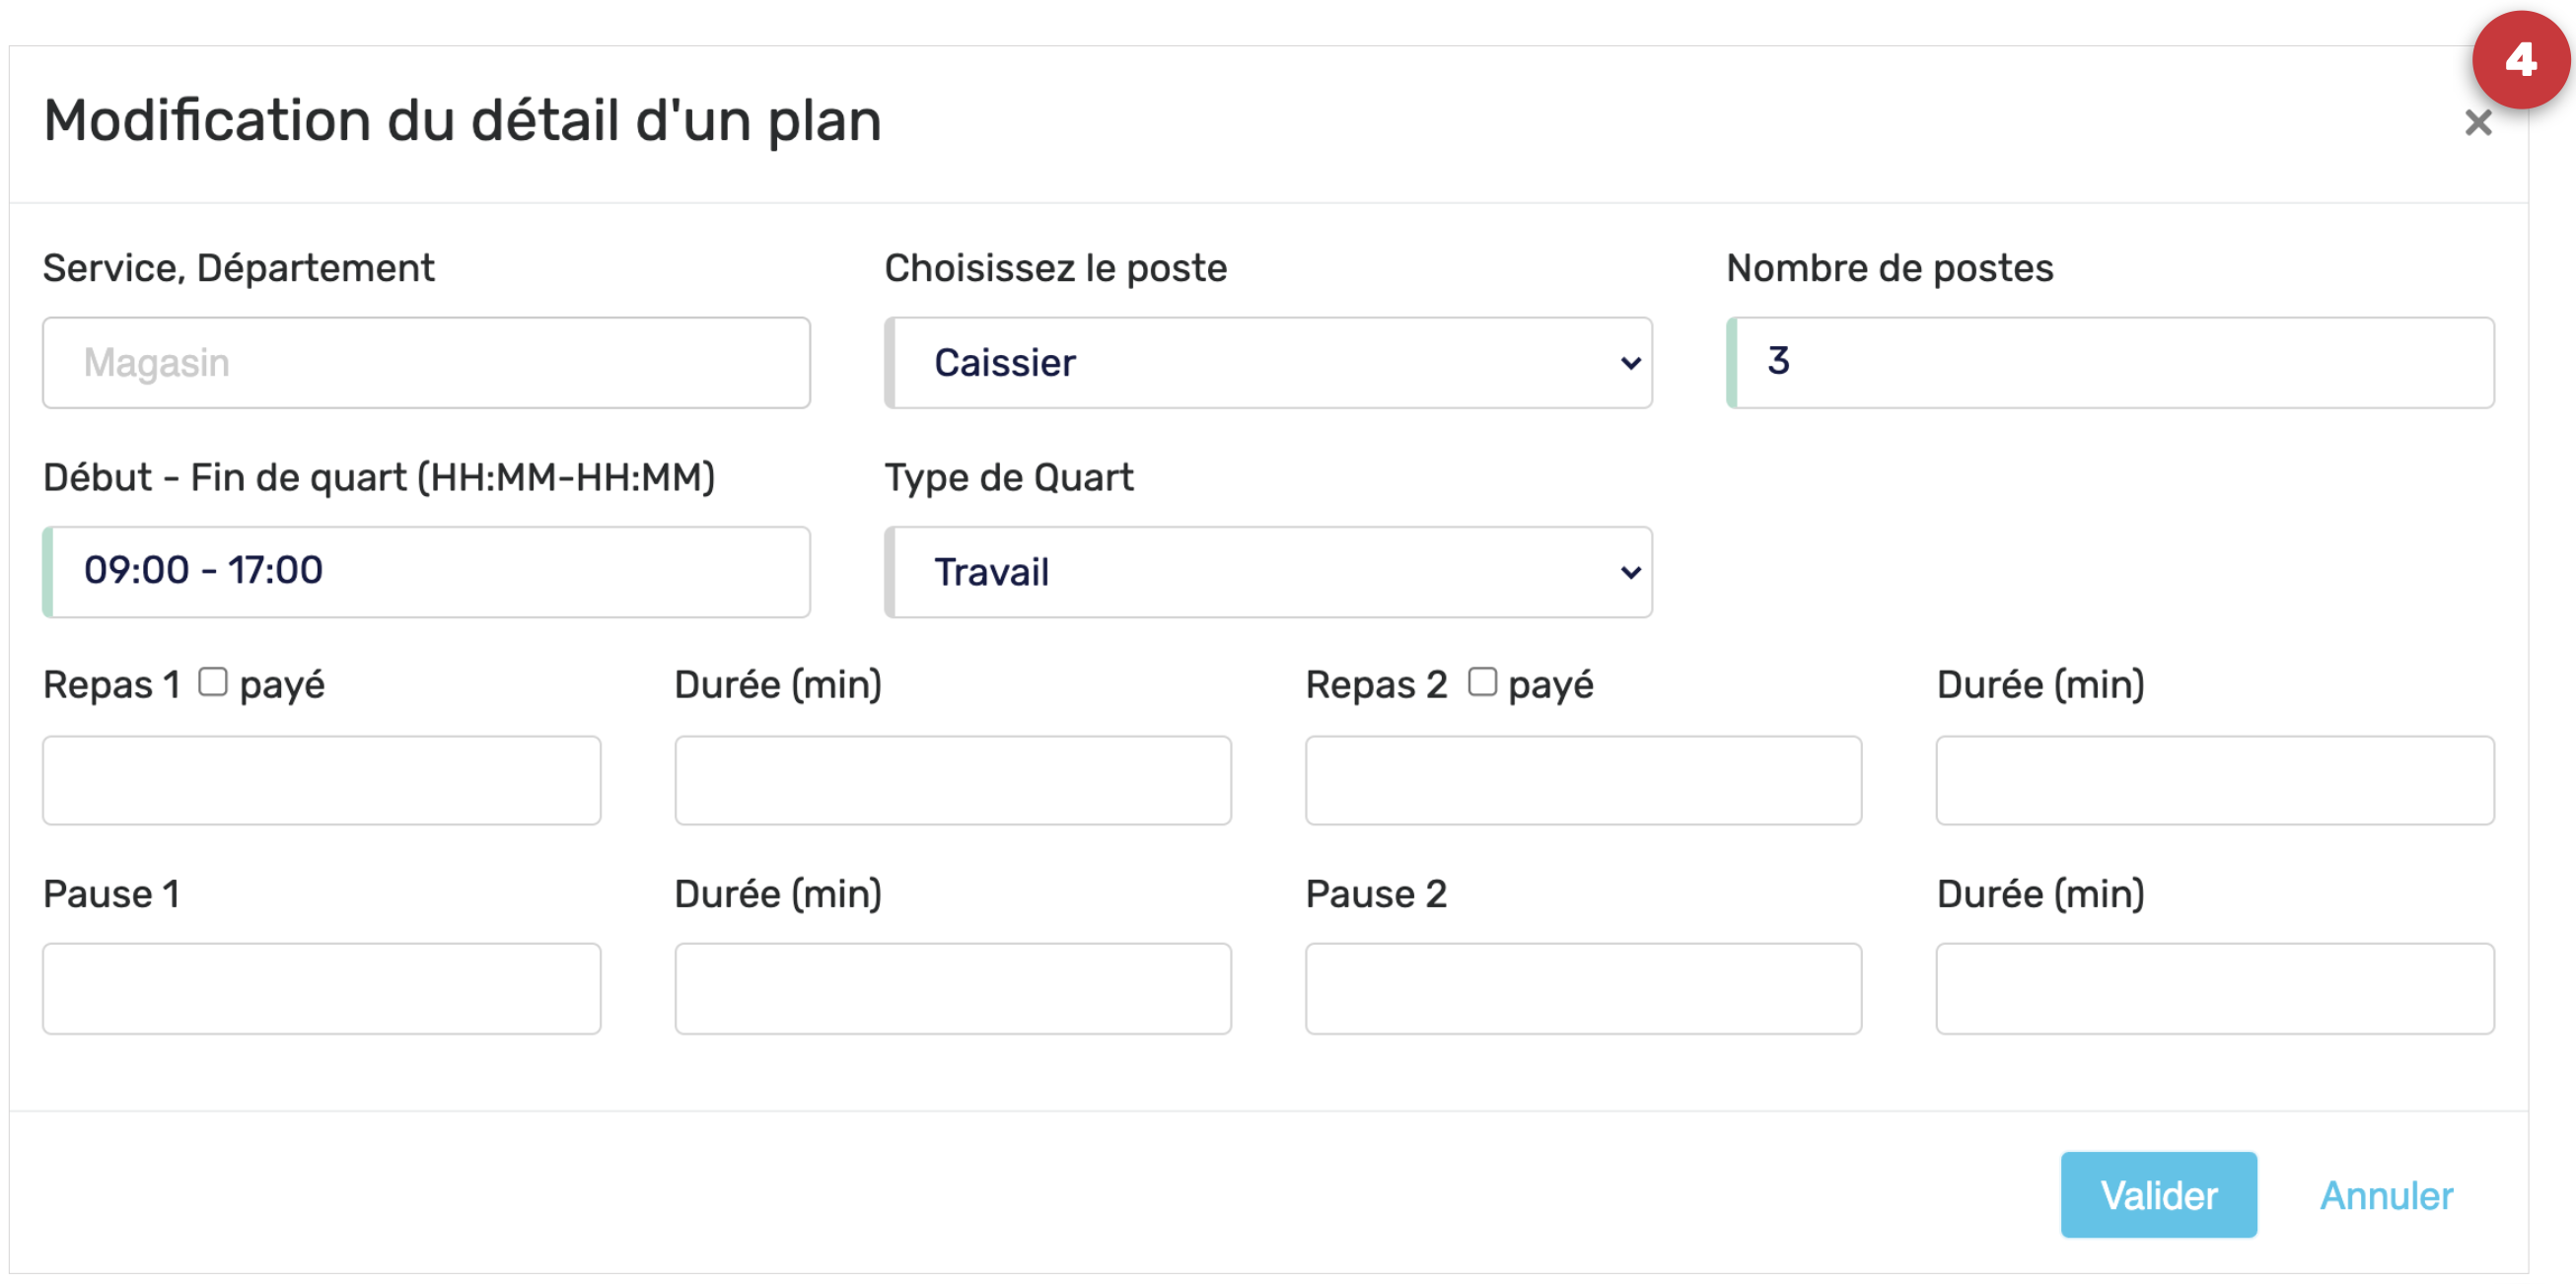Click the Repas 1 time input

321,780
